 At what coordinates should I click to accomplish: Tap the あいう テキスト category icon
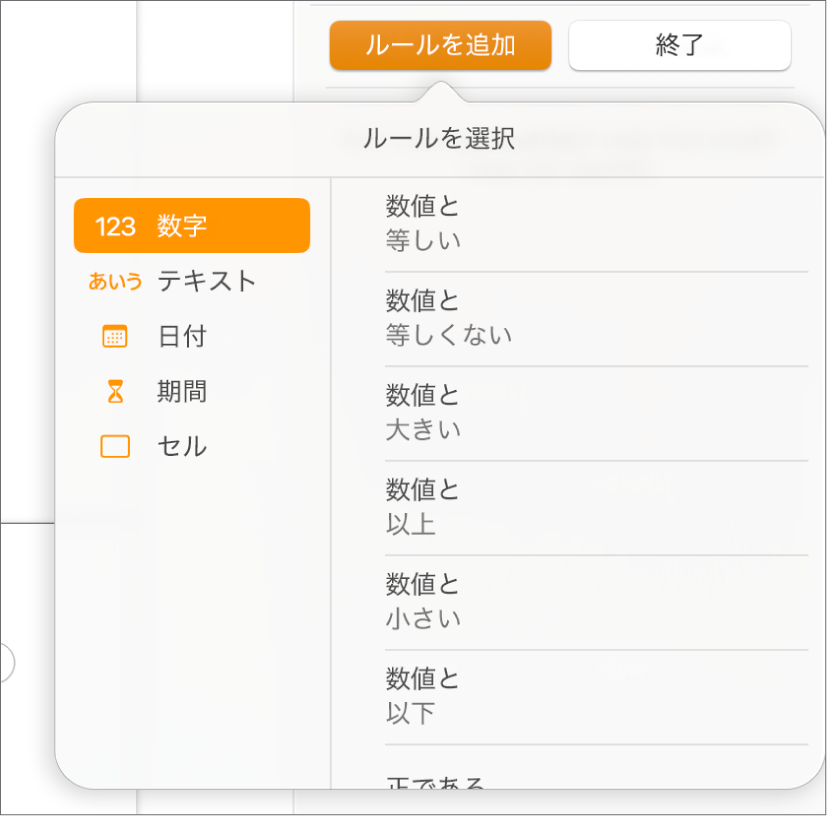[x=114, y=281]
